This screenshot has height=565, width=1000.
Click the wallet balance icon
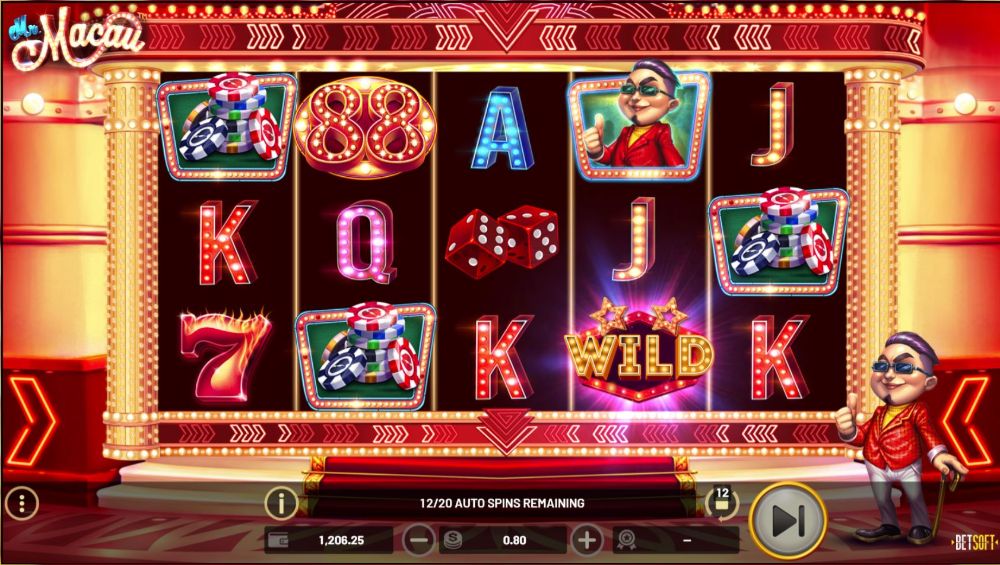tap(278, 540)
